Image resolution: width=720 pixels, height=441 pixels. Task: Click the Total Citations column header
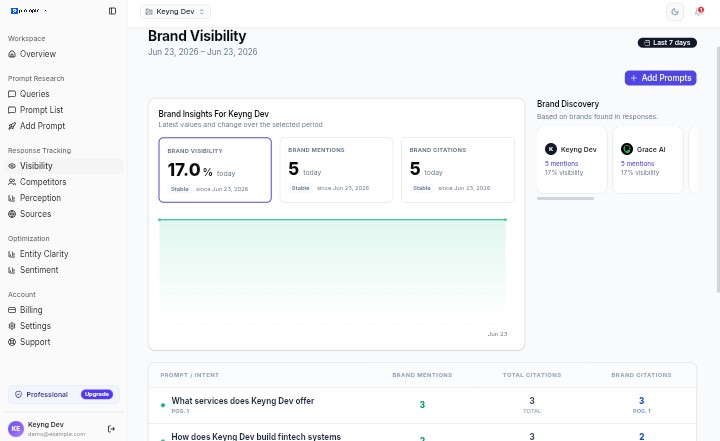point(532,375)
